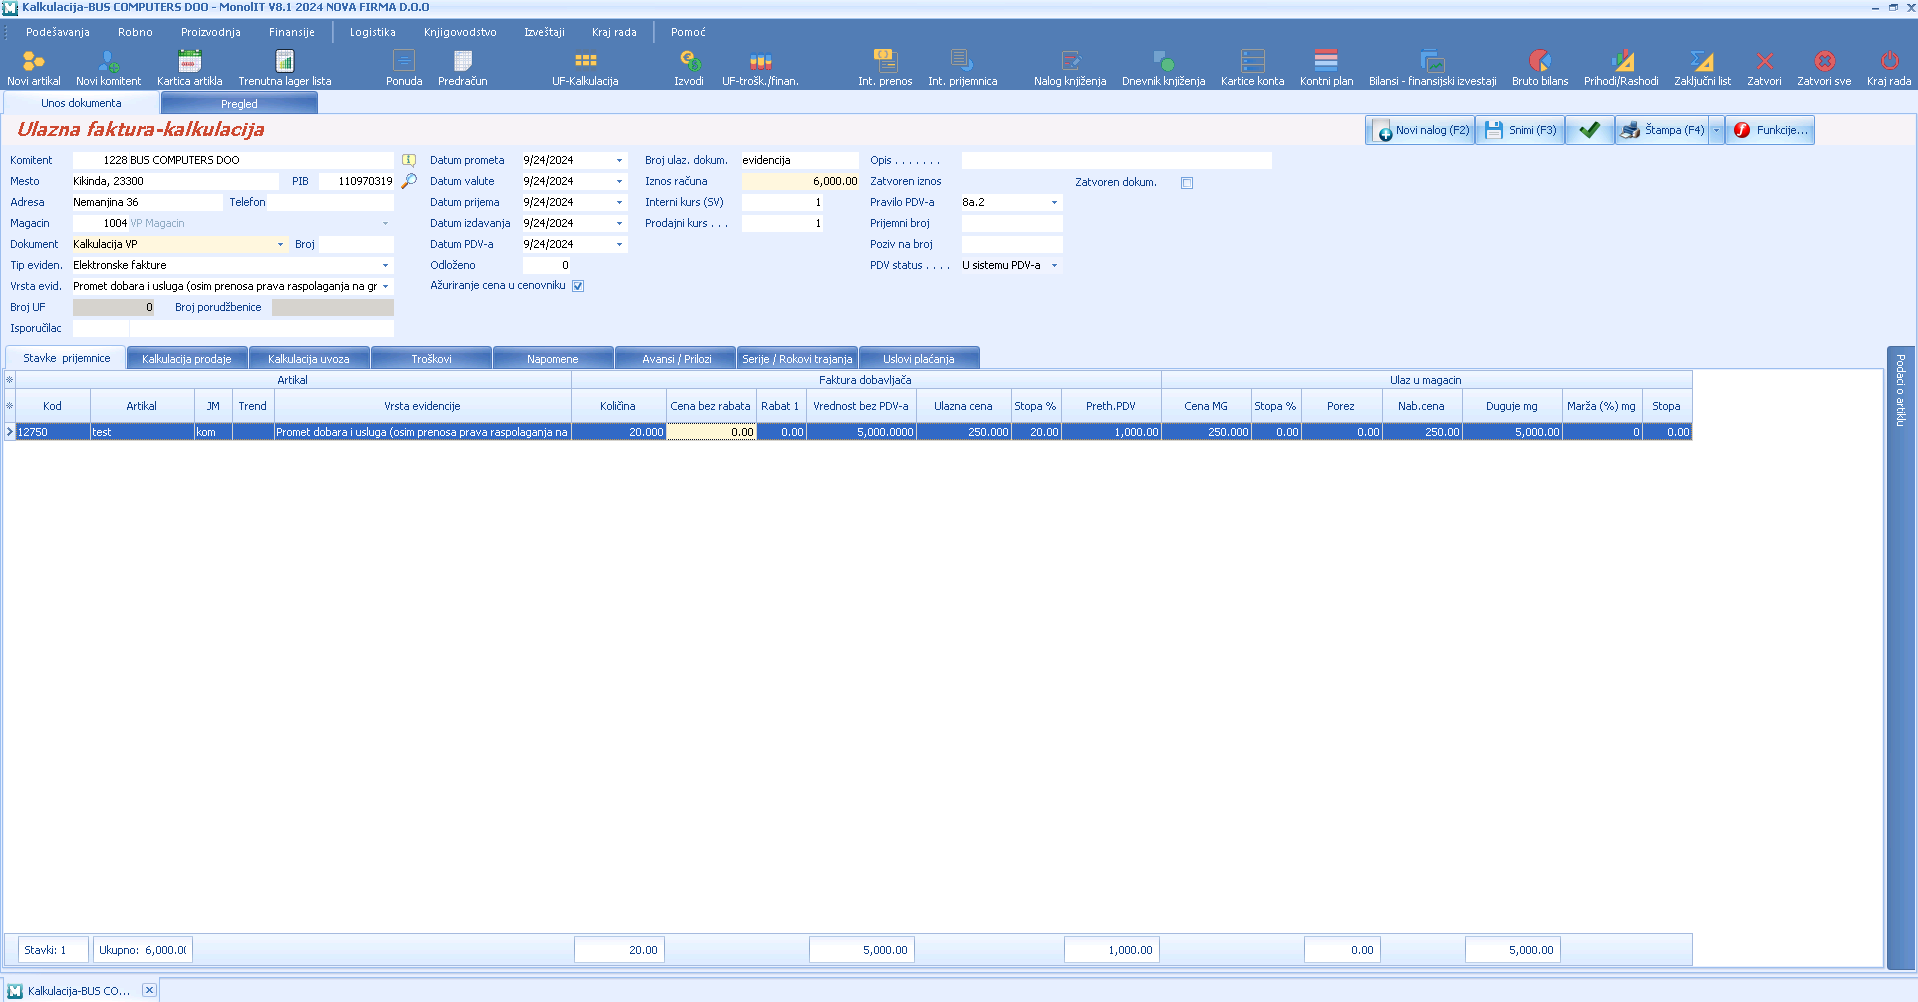
Task: Click the green checkmark confirm button
Action: click(1590, 130)
